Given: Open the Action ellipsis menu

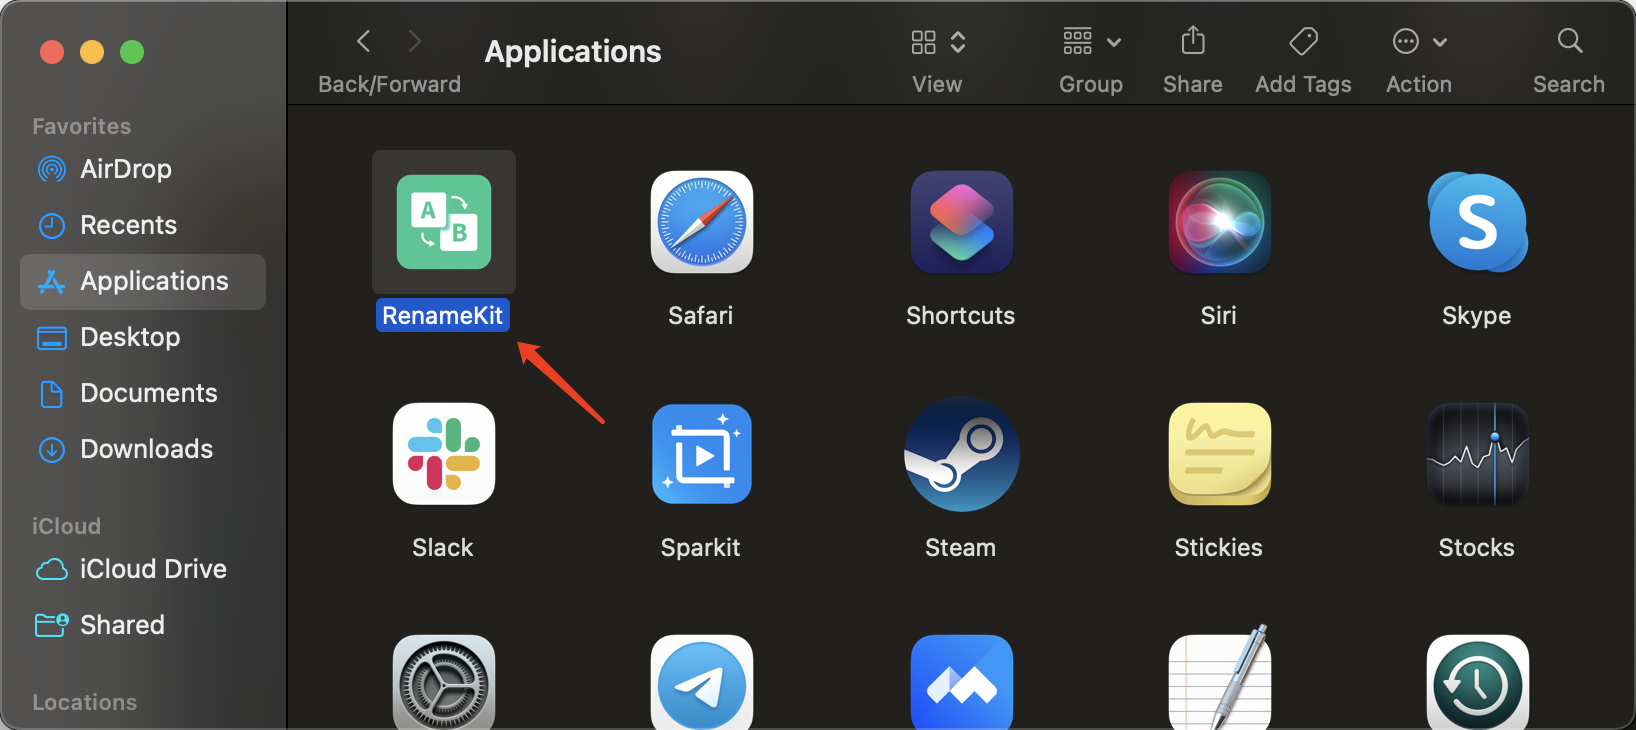Looking at the screenshot, I should (x=1419, y=41).
